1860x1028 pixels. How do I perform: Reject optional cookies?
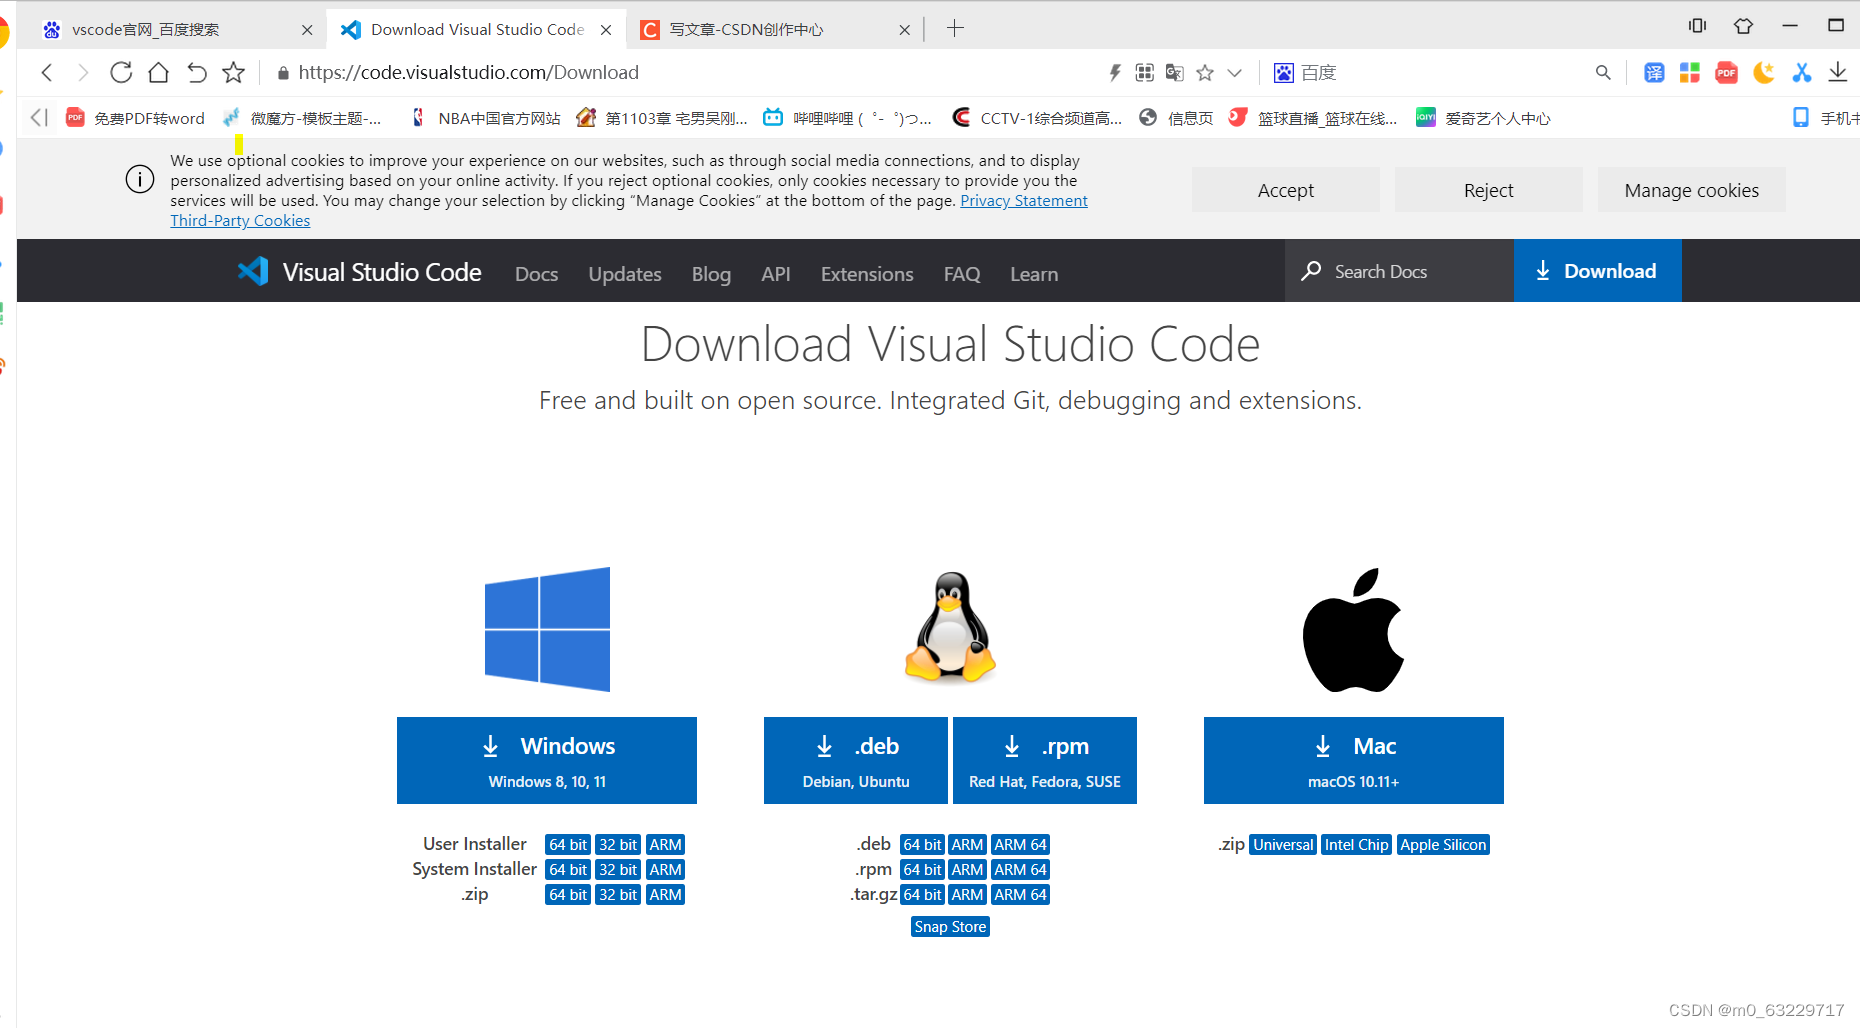pyautogui.click(x=1489, y=190)
